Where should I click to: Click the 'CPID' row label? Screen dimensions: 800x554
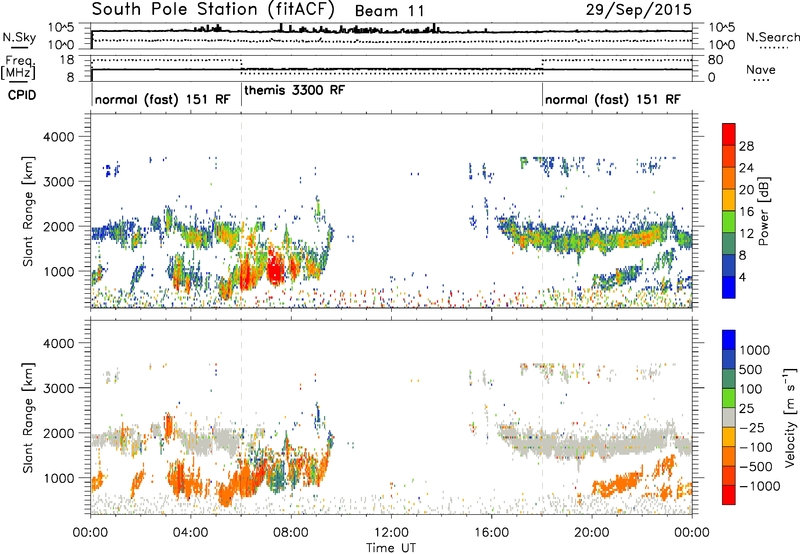pyautogui.click(x=22, y=95)
